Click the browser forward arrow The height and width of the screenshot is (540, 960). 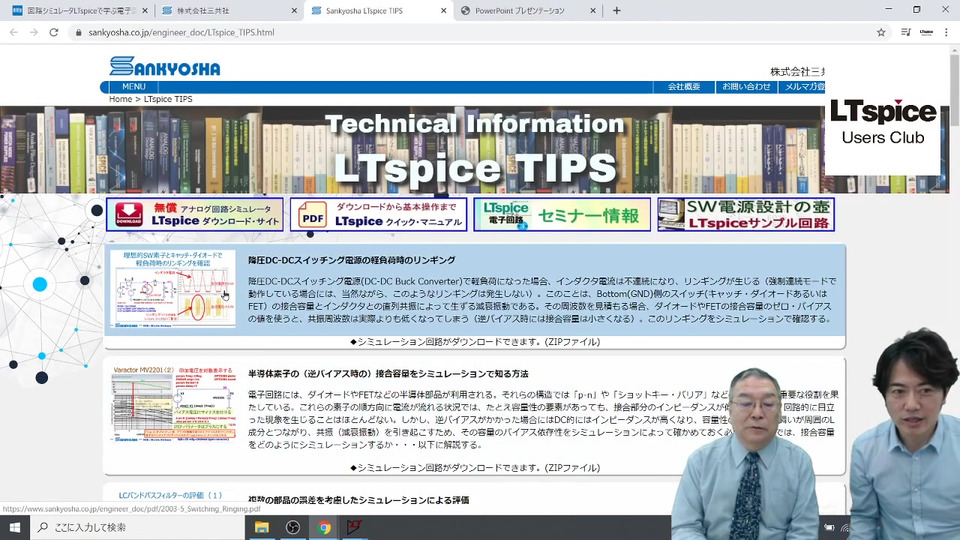[x=34, y=32]
